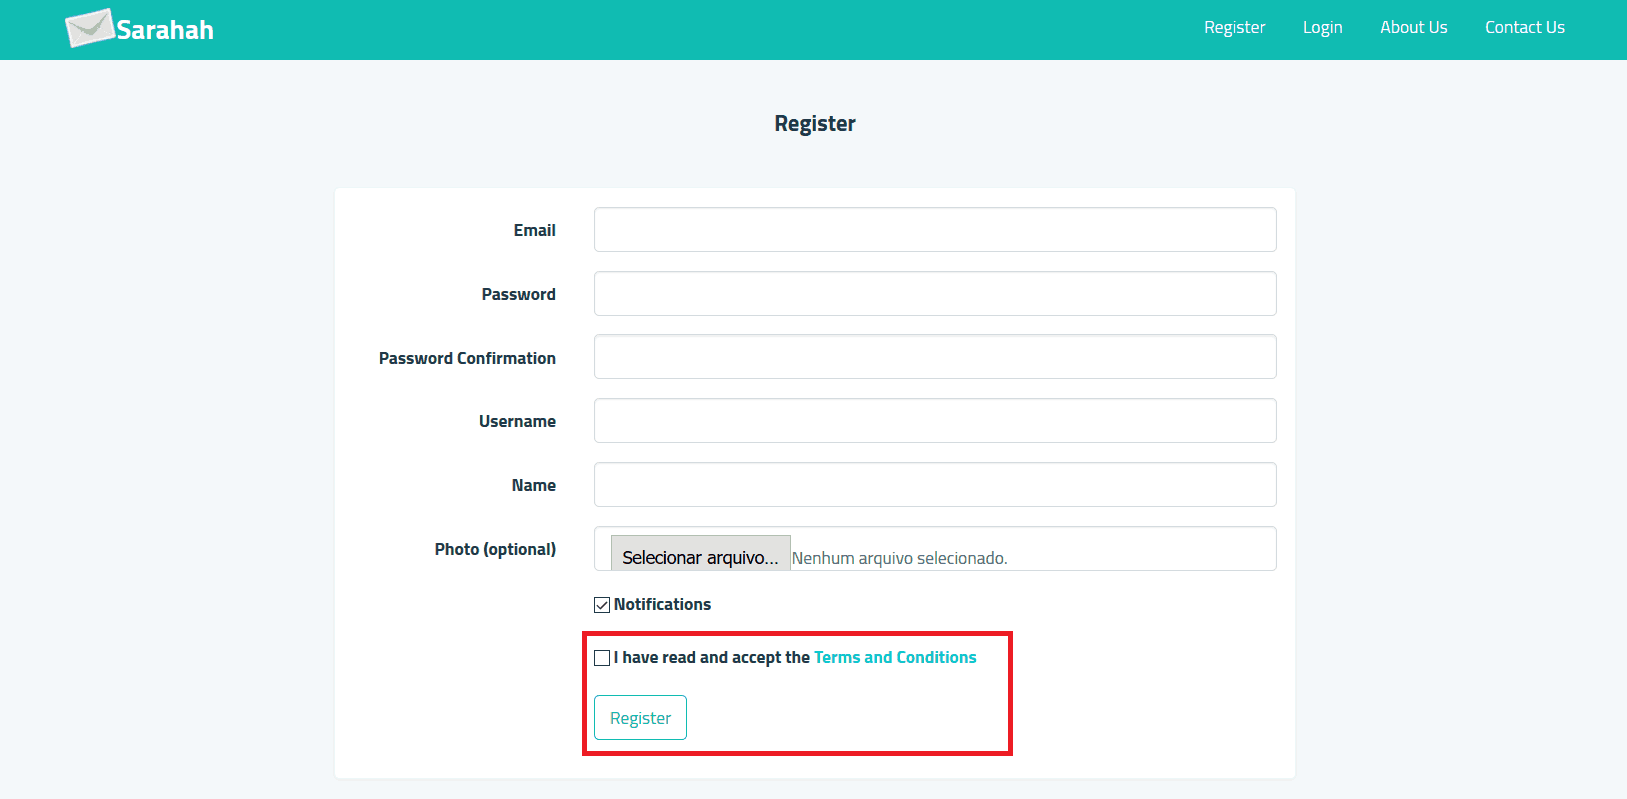
Task: Click the Password field label
Action: (518, 295)
